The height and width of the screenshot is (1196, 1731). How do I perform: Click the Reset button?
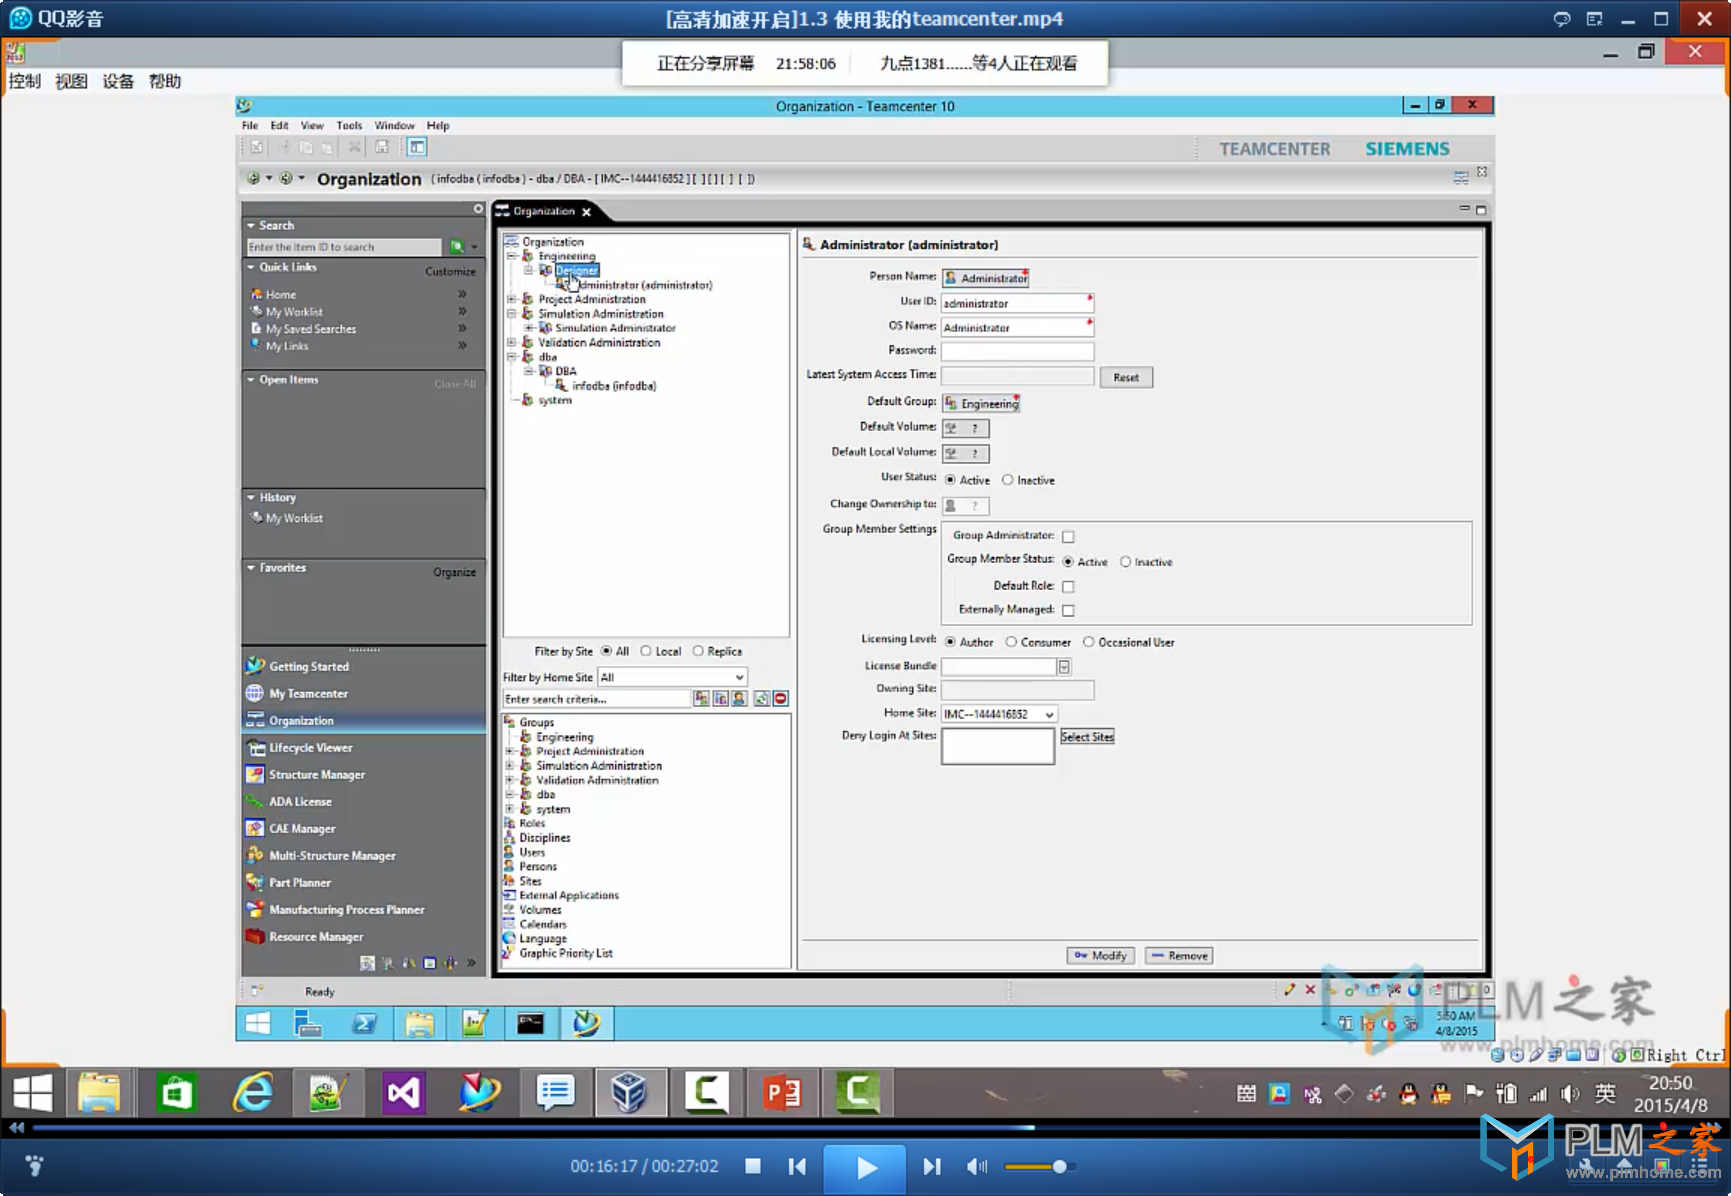(x=1126, y=377)
